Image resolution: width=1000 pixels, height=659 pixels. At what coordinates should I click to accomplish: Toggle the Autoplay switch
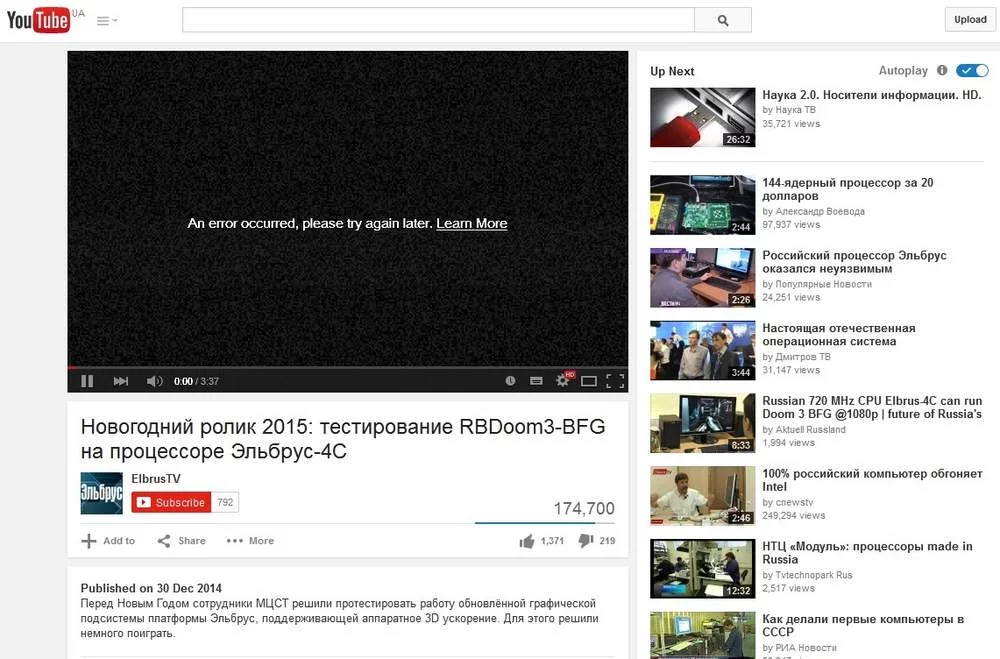972,71
